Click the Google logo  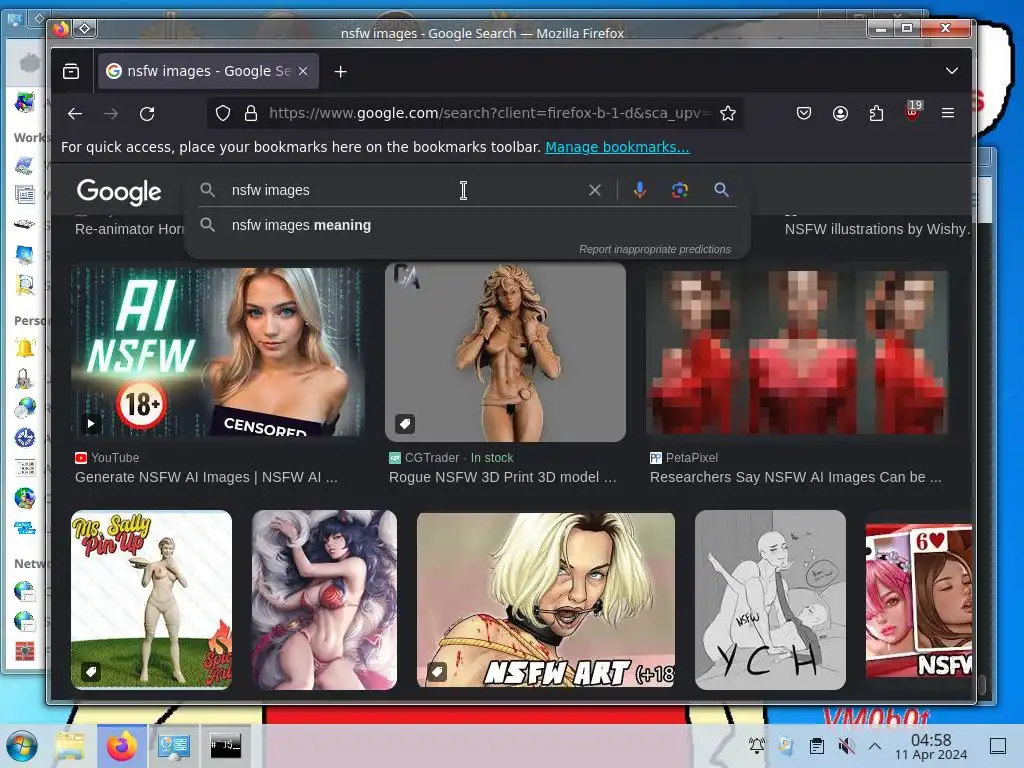tap(119, 191)
